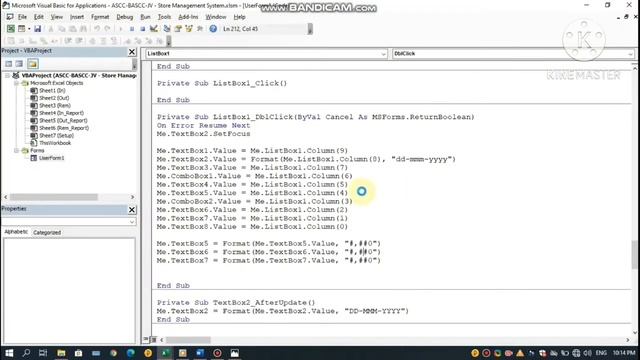Open the DblClick procedure dropdown
640x360 pixels.
[x=630, y=54]
